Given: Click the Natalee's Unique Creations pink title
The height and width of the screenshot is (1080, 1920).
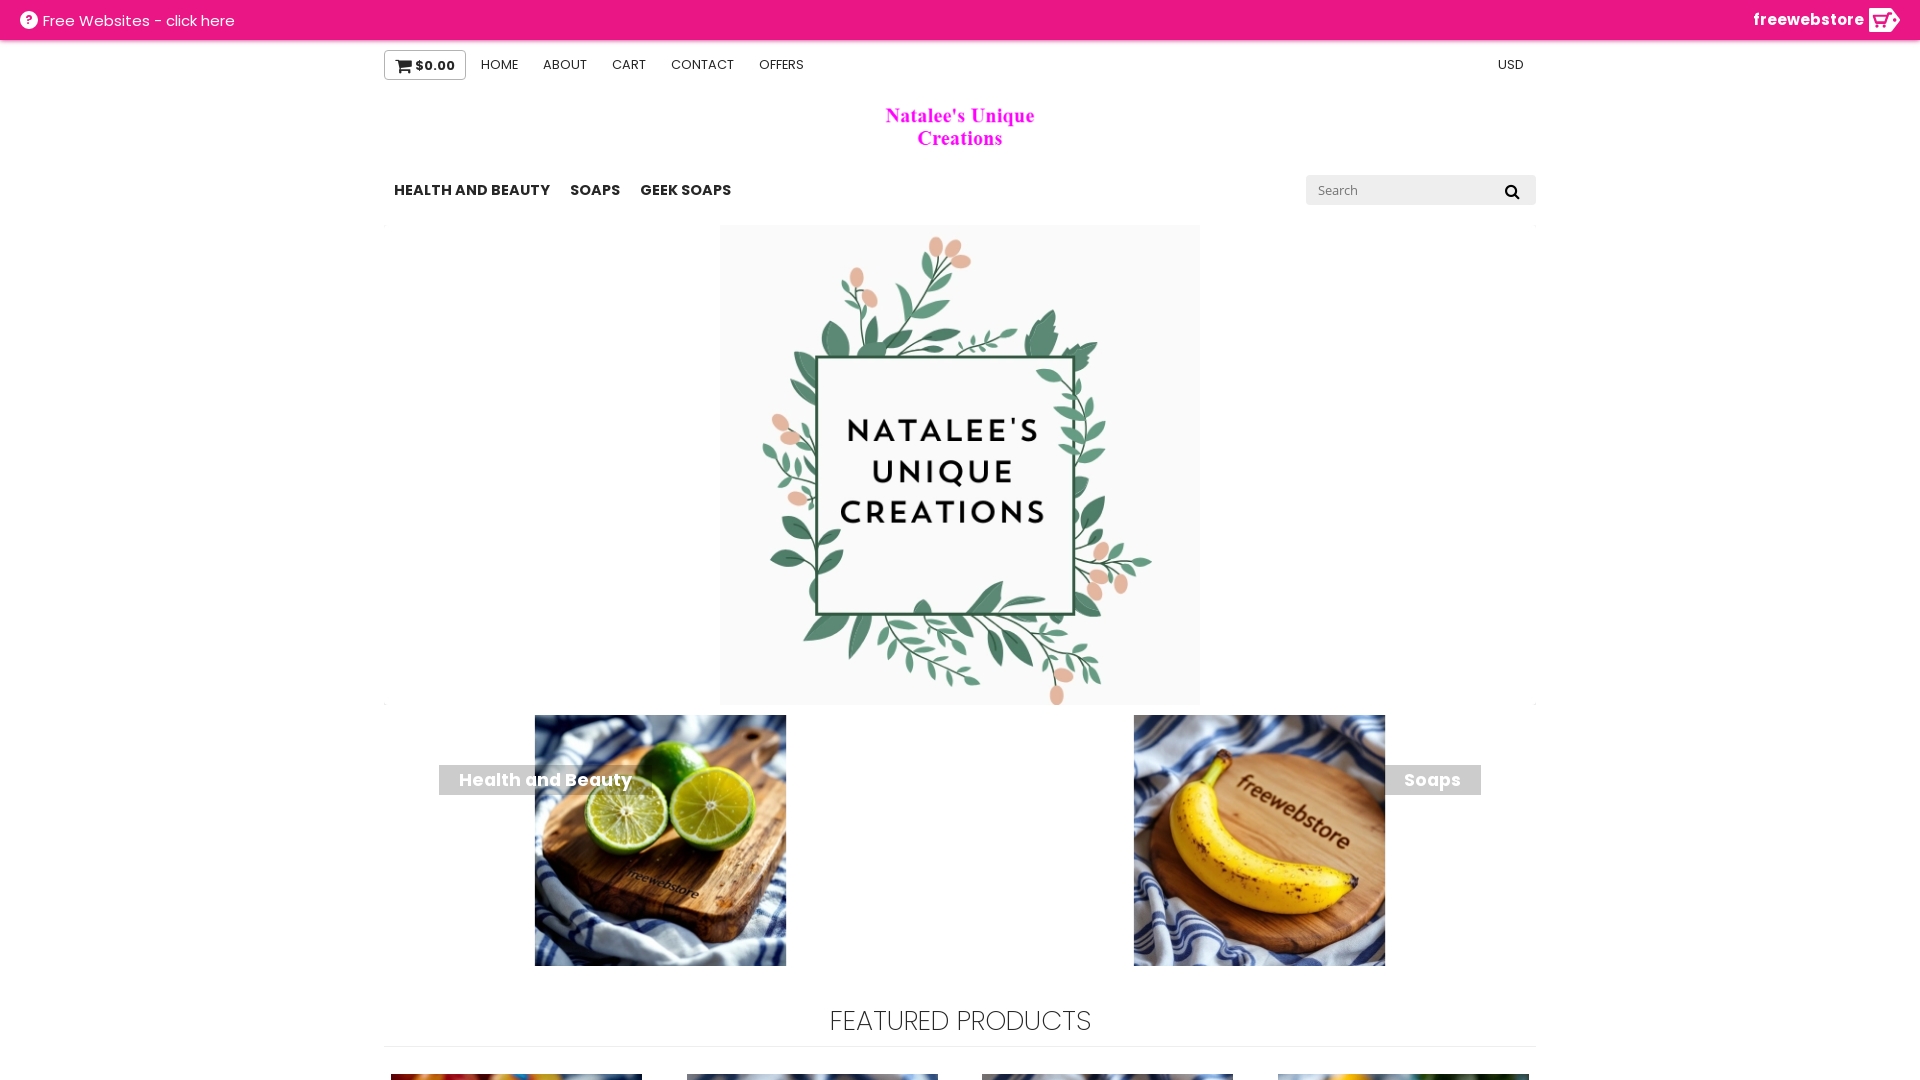Looking at the screenshot, I should [960, 127].
